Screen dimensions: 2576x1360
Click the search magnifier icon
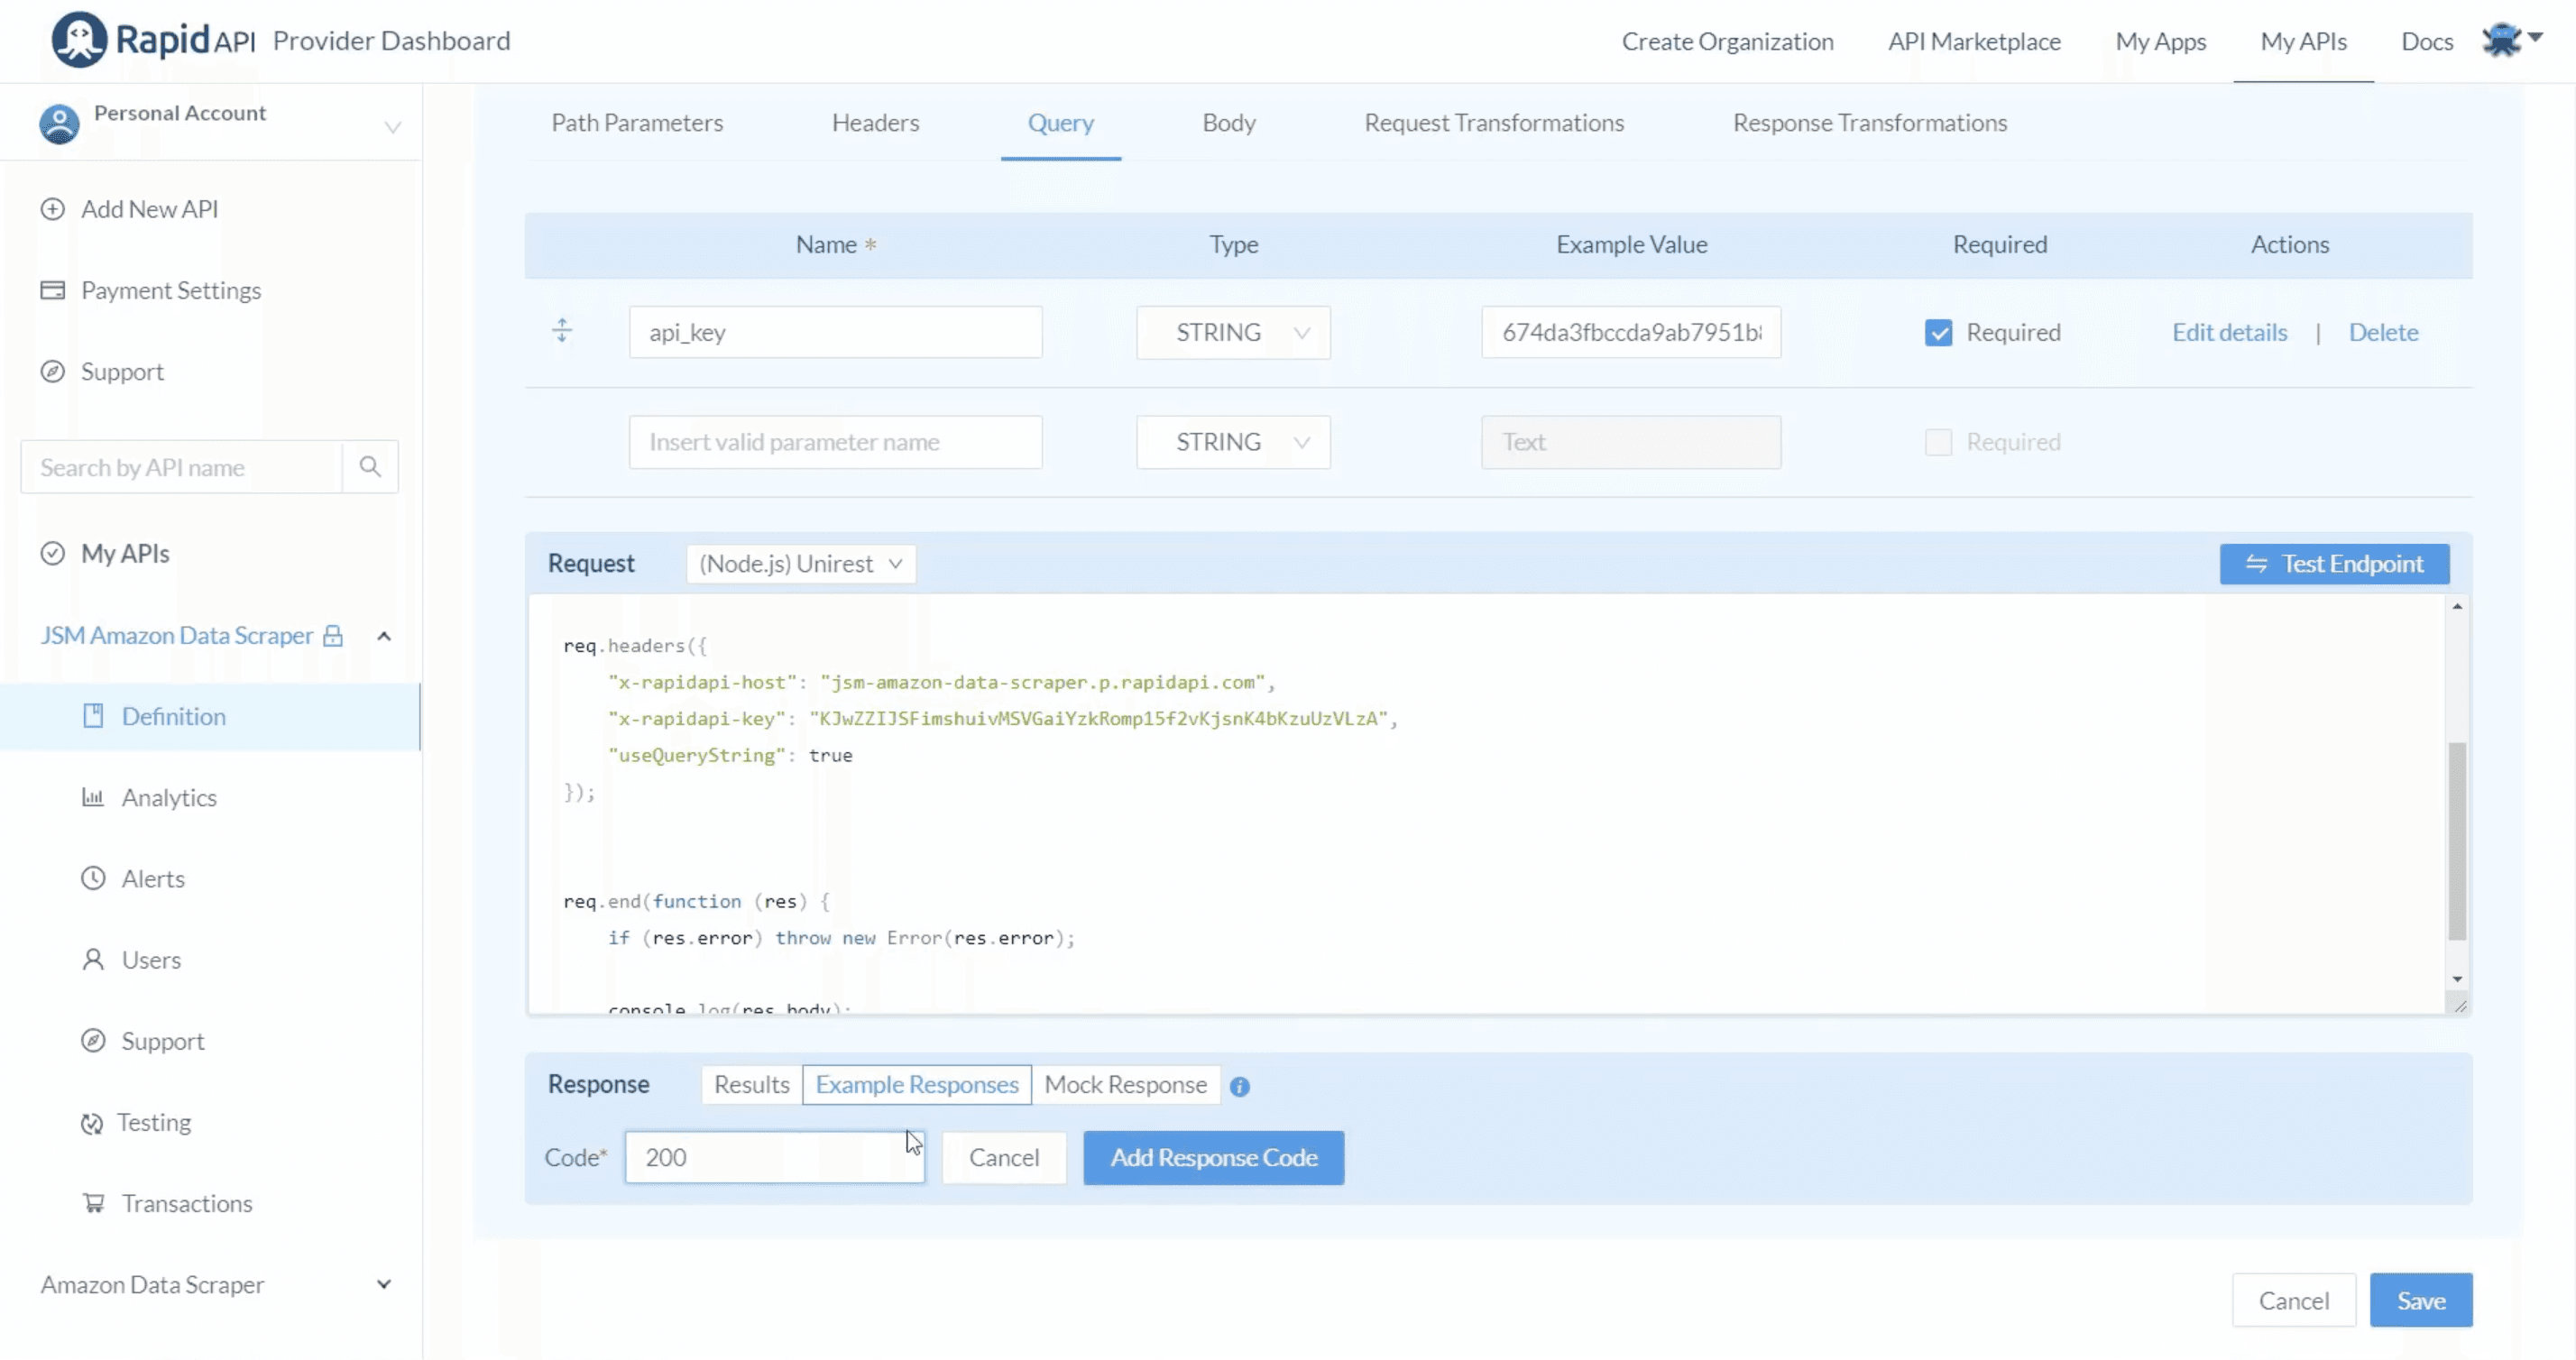click(370, 467)
